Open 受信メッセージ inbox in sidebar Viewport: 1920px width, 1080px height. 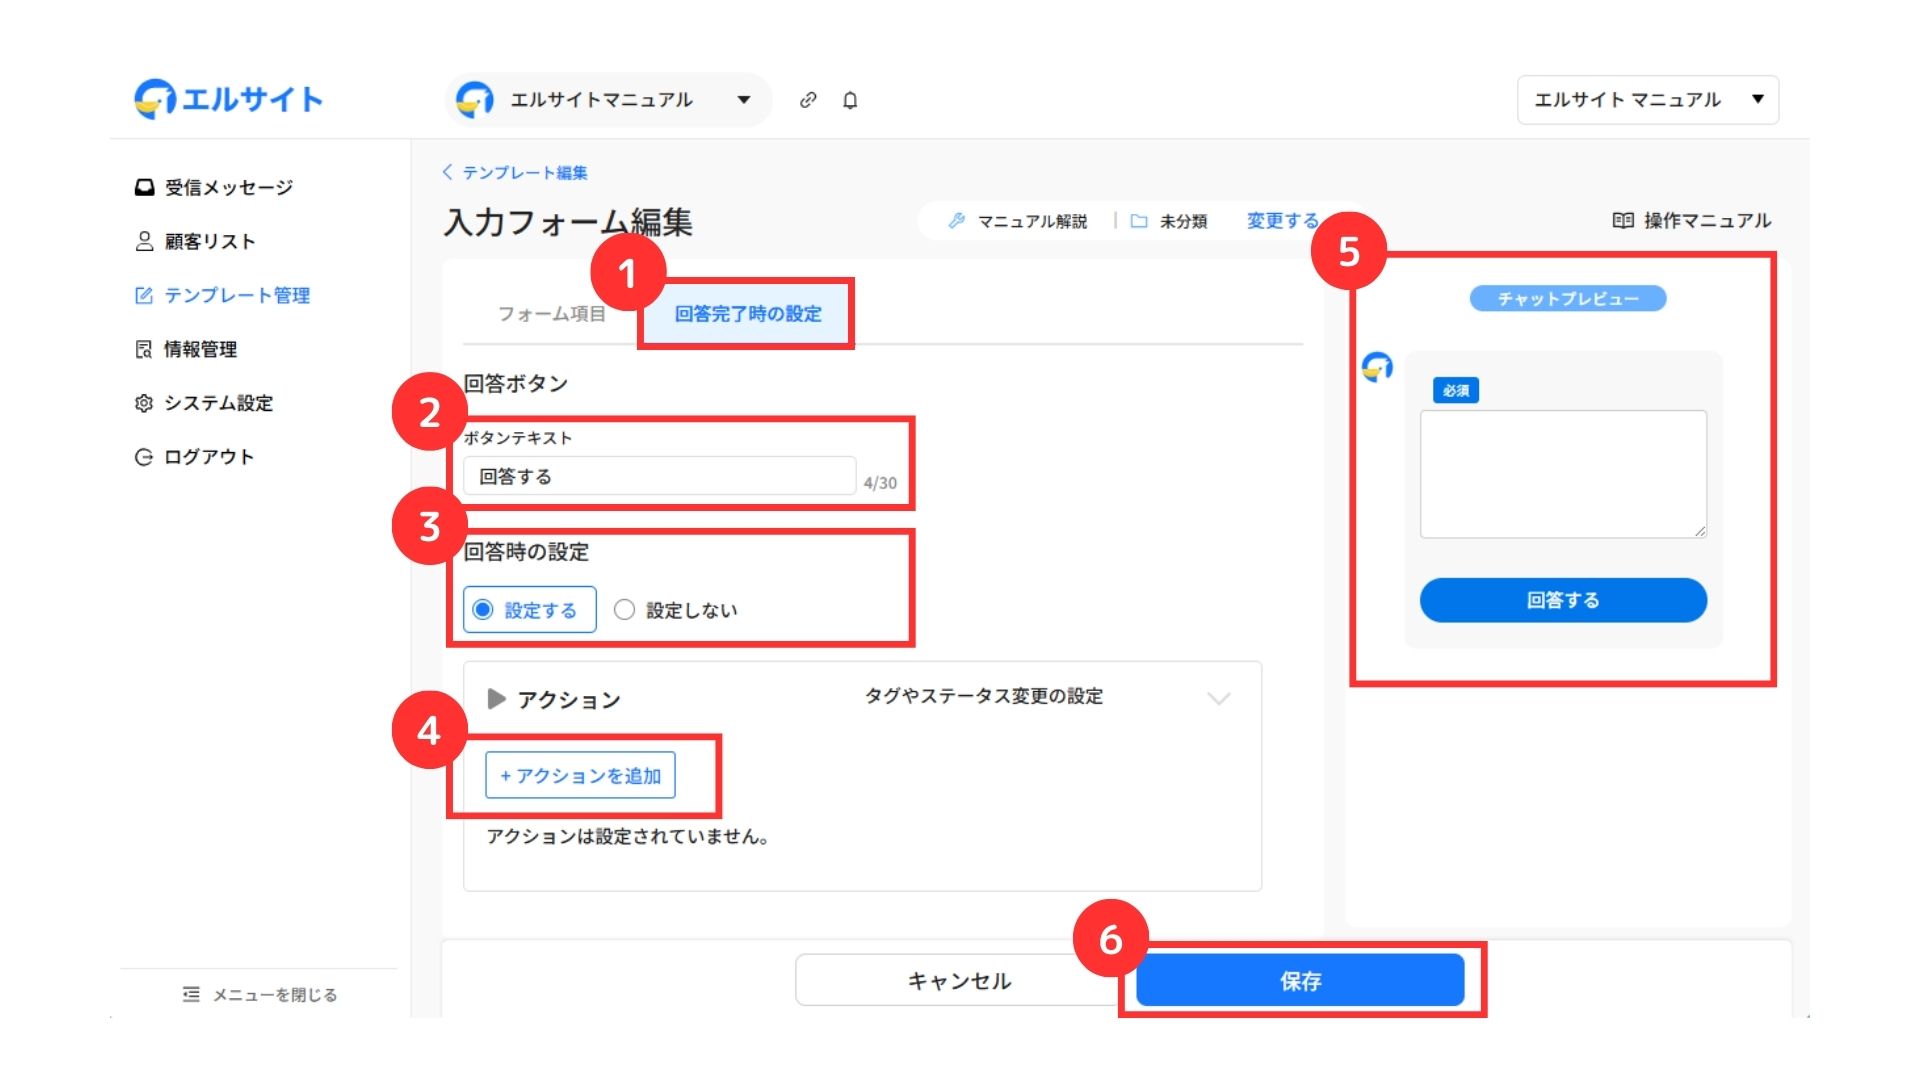[214, 187]
